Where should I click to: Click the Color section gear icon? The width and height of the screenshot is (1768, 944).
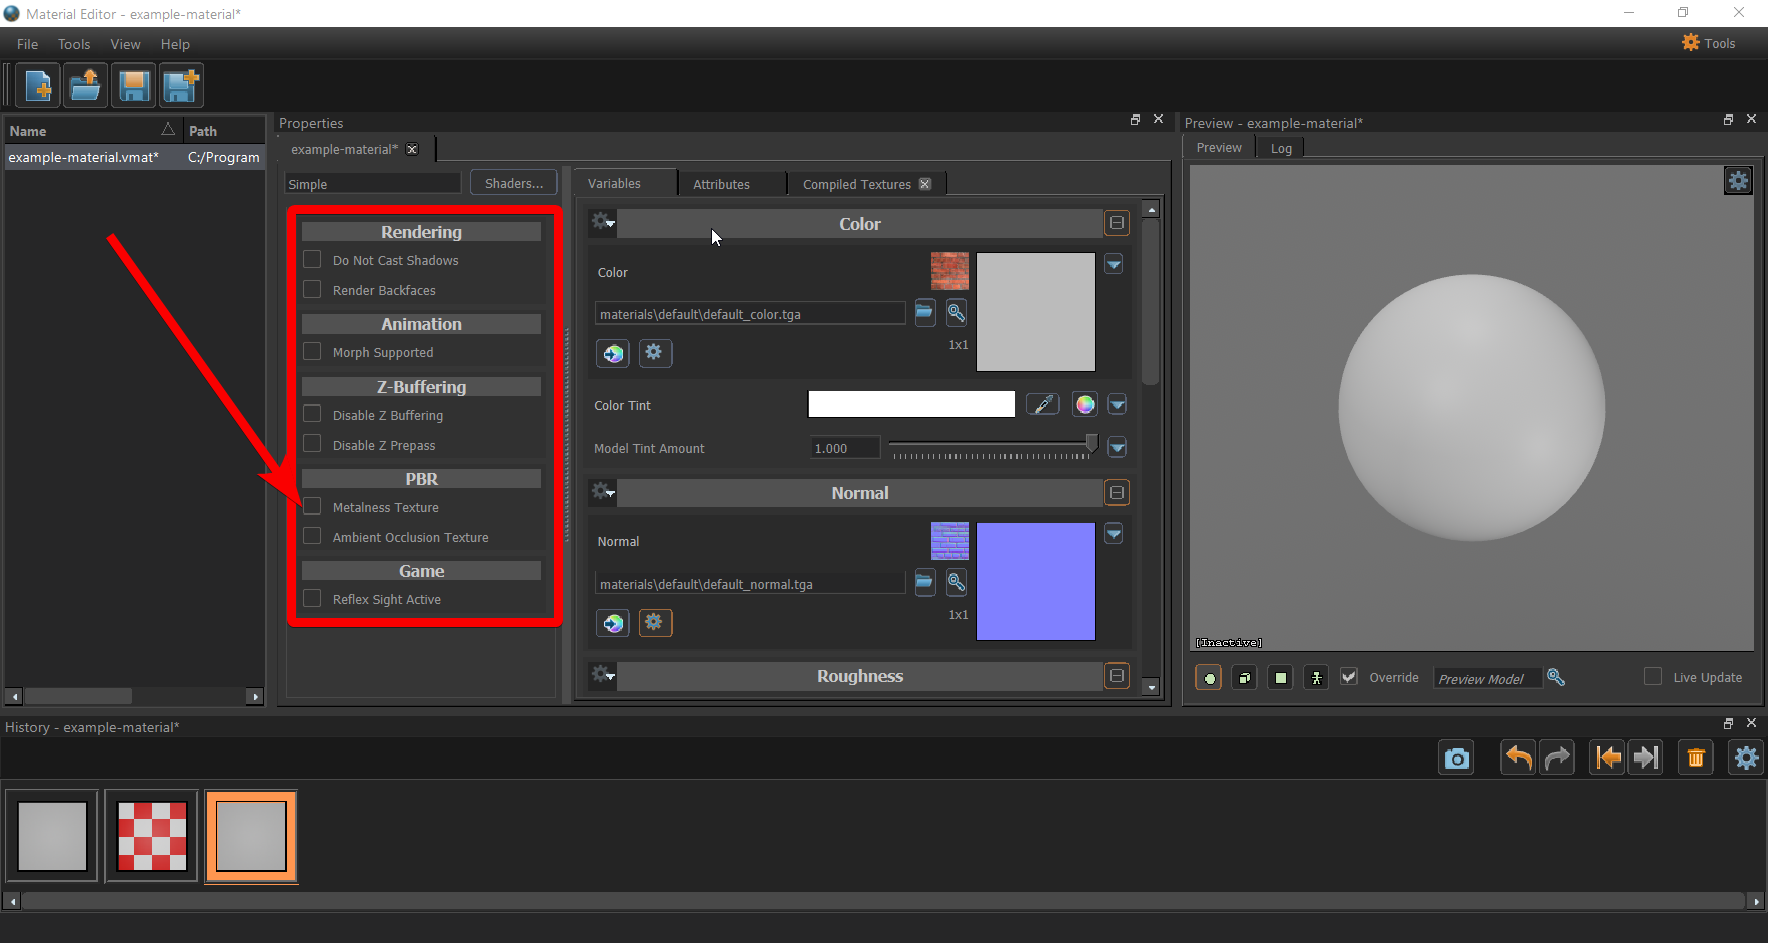click(x=602, y=222)
